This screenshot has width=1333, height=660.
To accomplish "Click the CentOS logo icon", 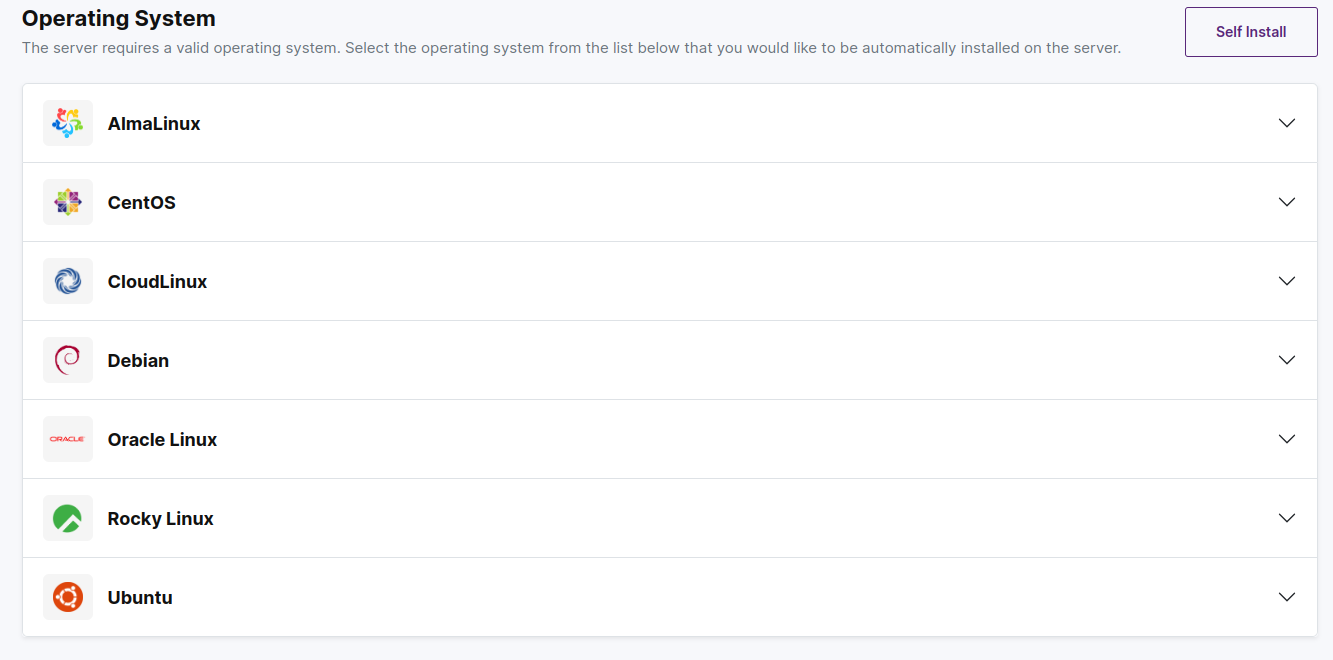I will pyautogui.click(x=68, y=202).
